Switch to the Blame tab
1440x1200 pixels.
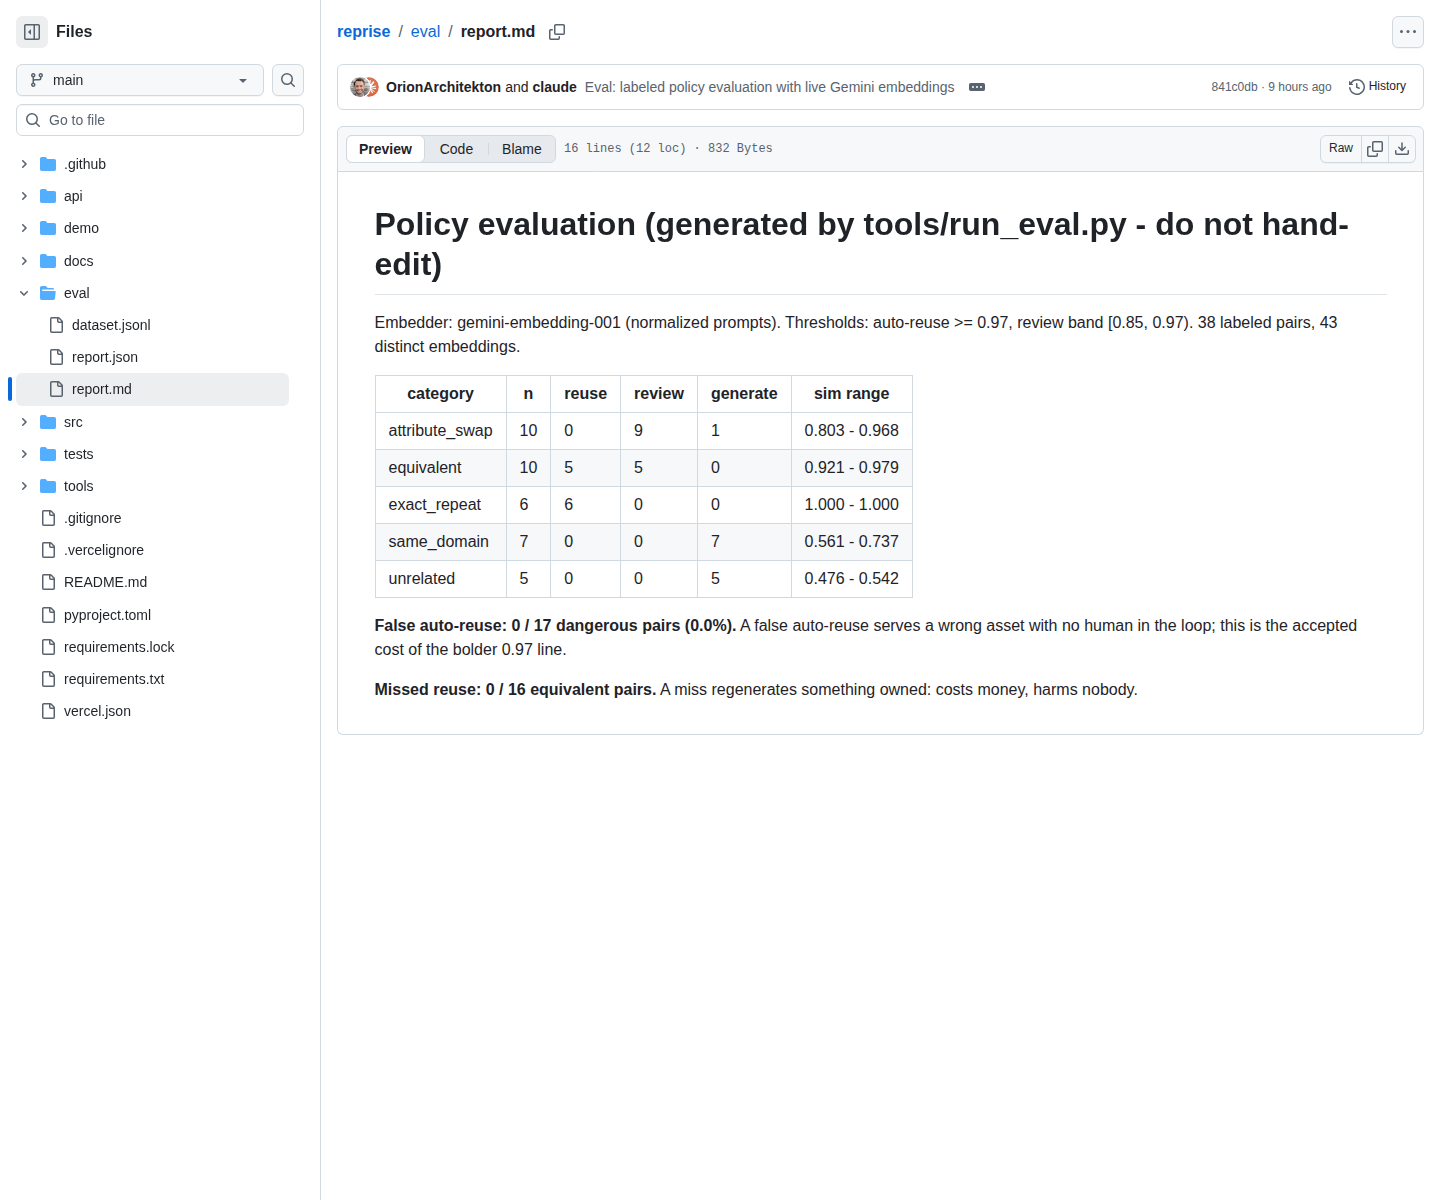[522, 149]
